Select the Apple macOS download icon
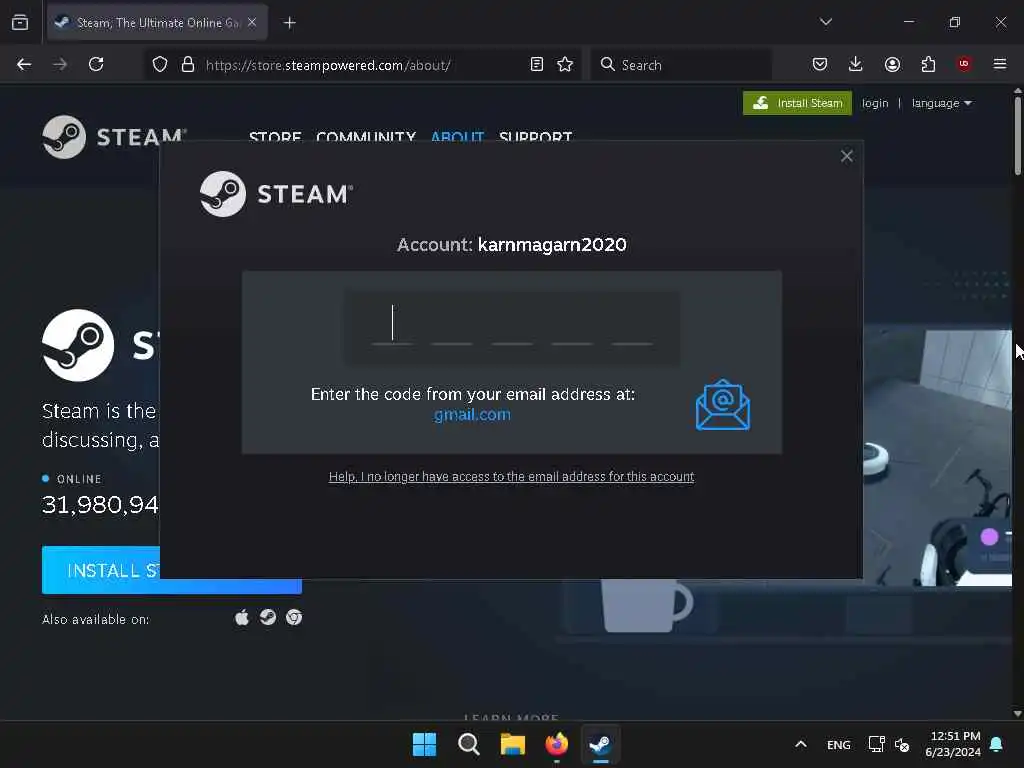 (x=242, y=618)
